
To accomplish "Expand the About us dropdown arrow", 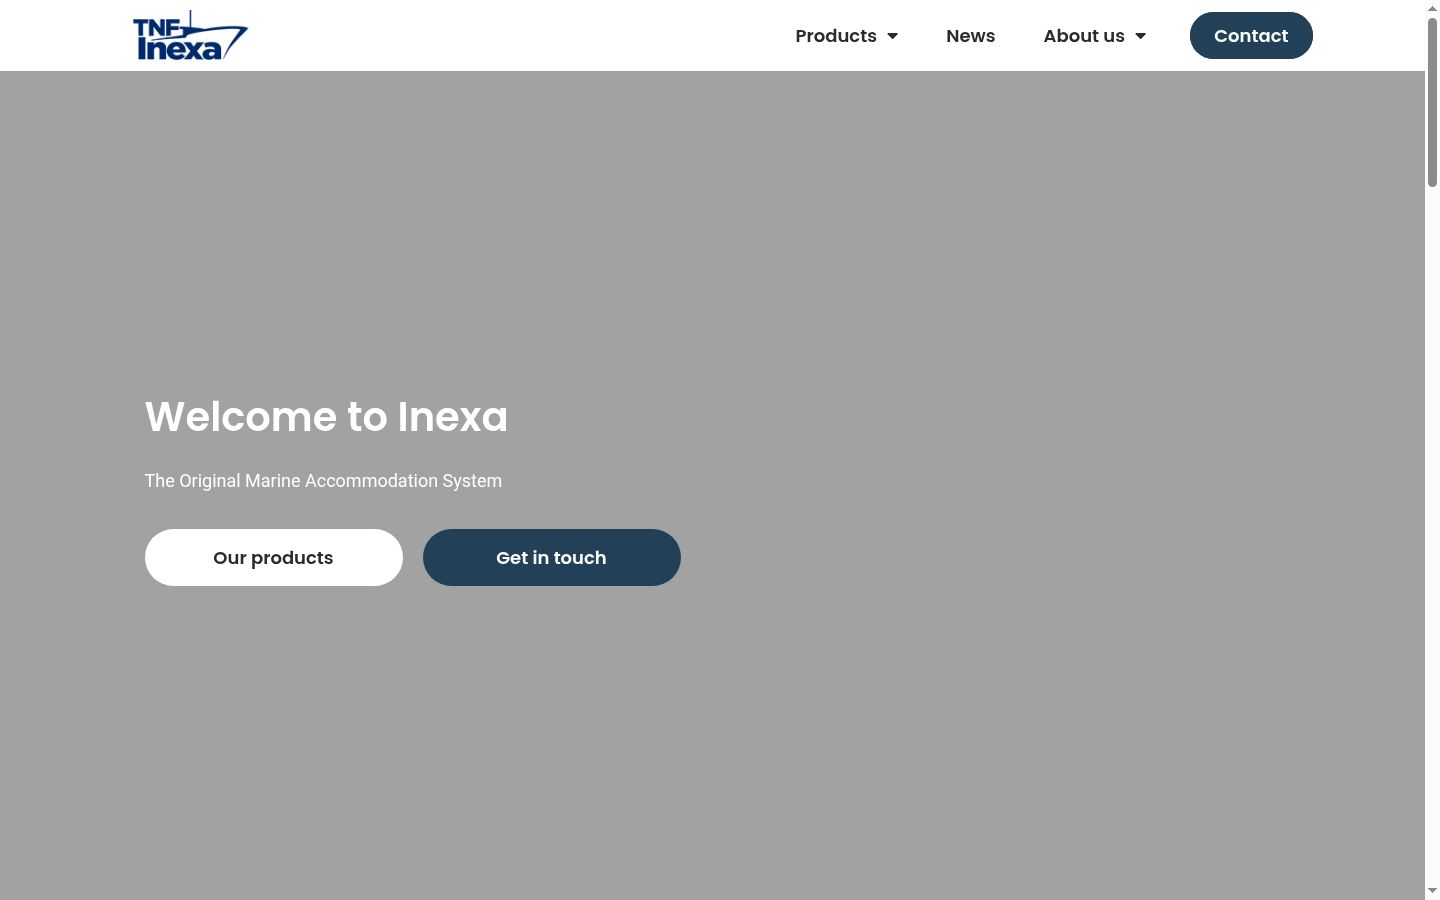I will point(1141,36).
